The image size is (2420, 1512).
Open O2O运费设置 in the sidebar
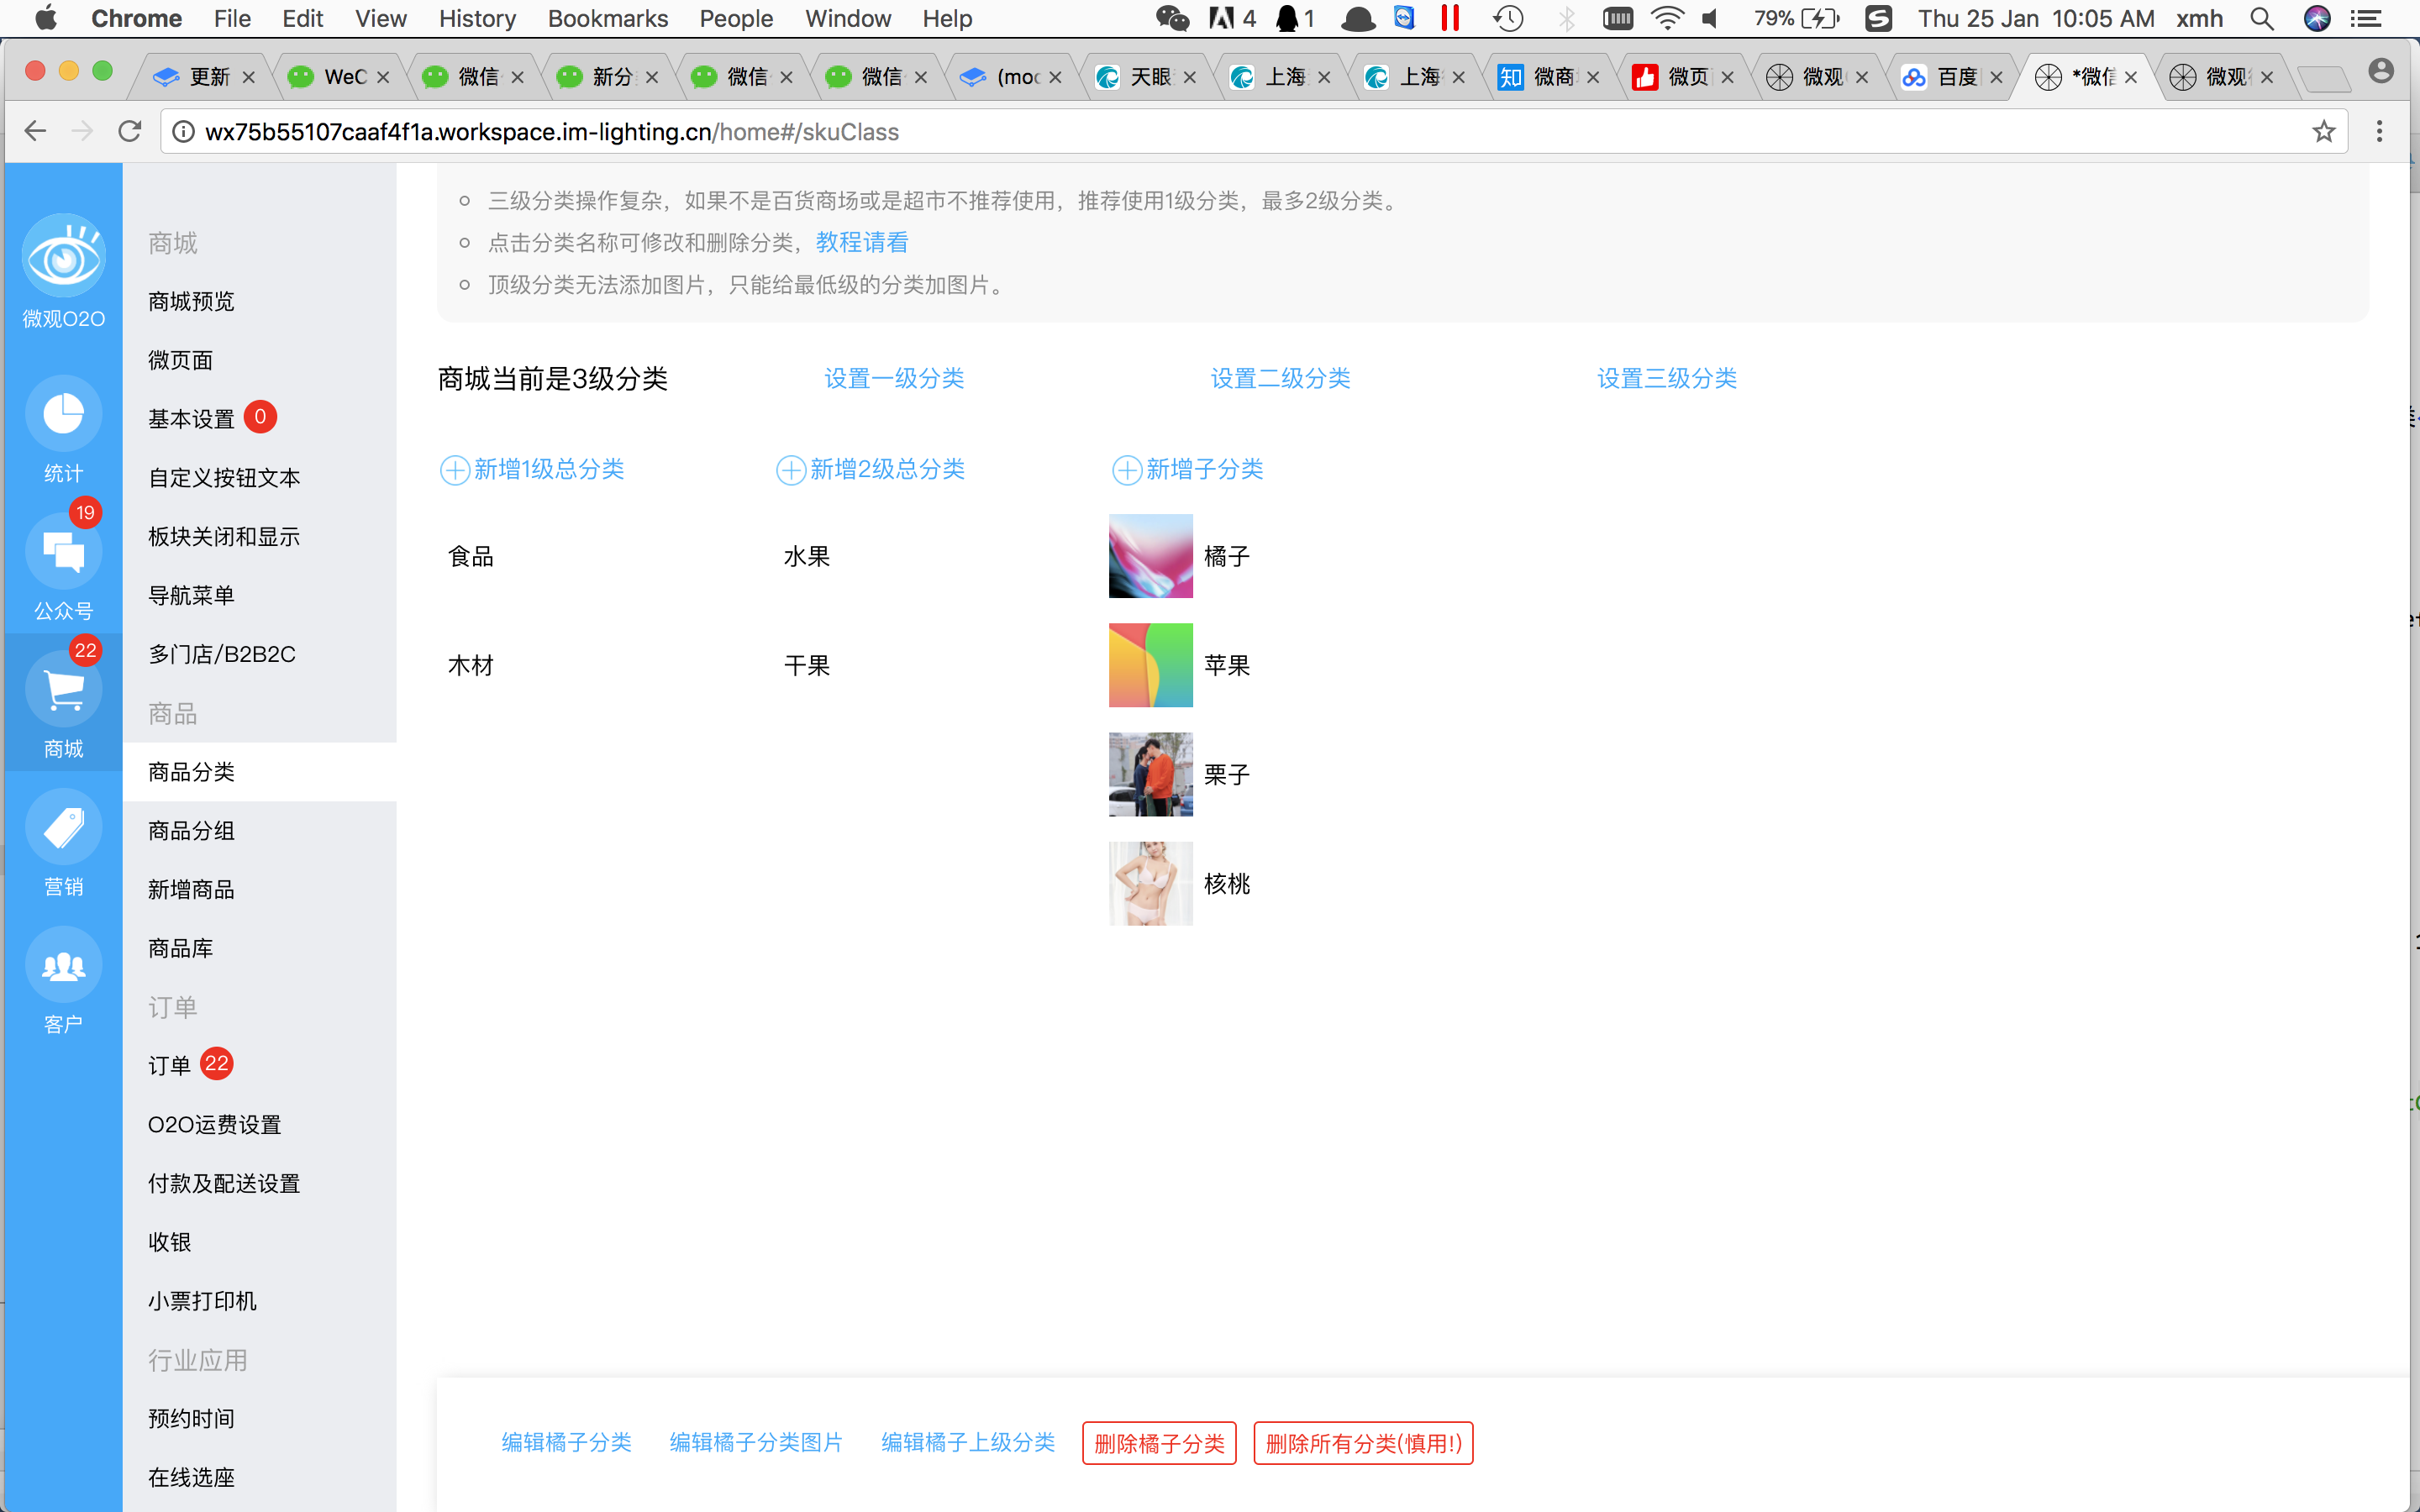pyautogui.click(x=215, y=1125)
